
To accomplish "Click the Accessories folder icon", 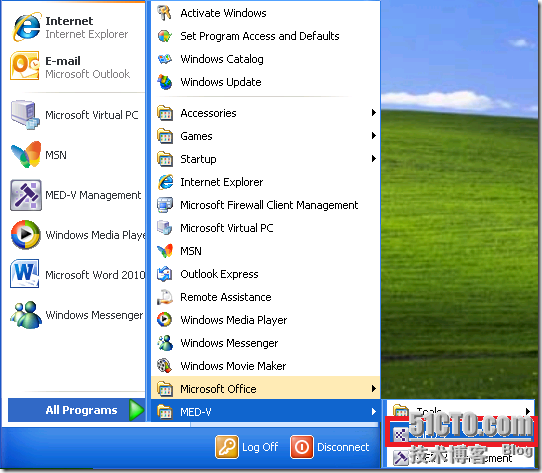I will 165,113.
